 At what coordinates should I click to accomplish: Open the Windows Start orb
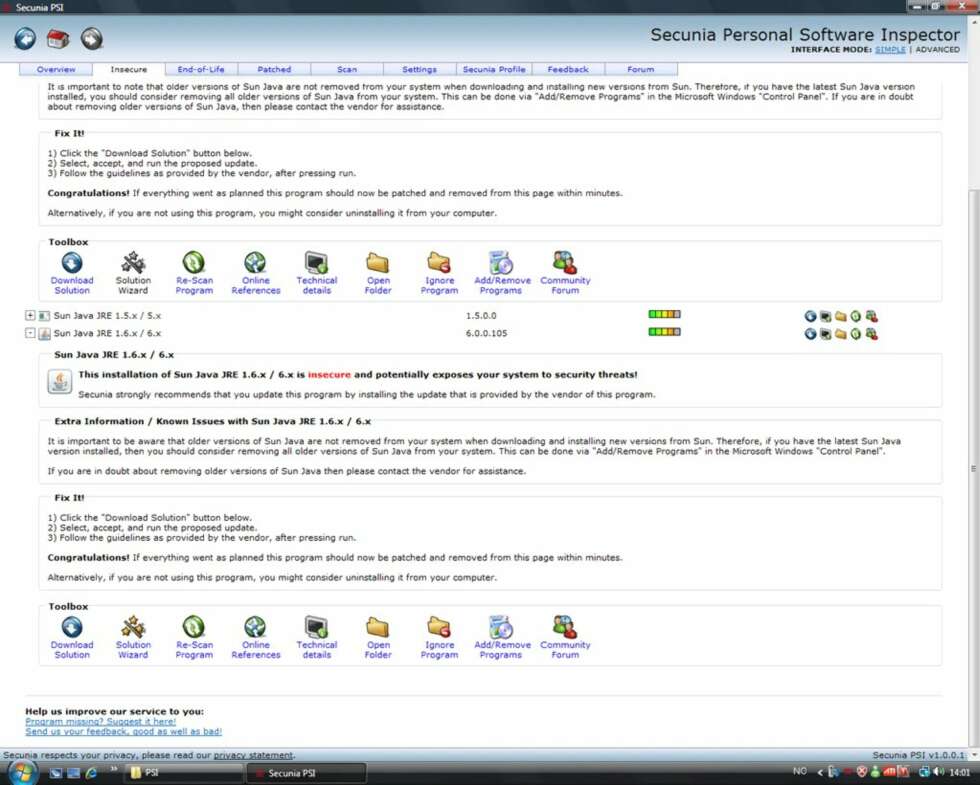point(24,772)
